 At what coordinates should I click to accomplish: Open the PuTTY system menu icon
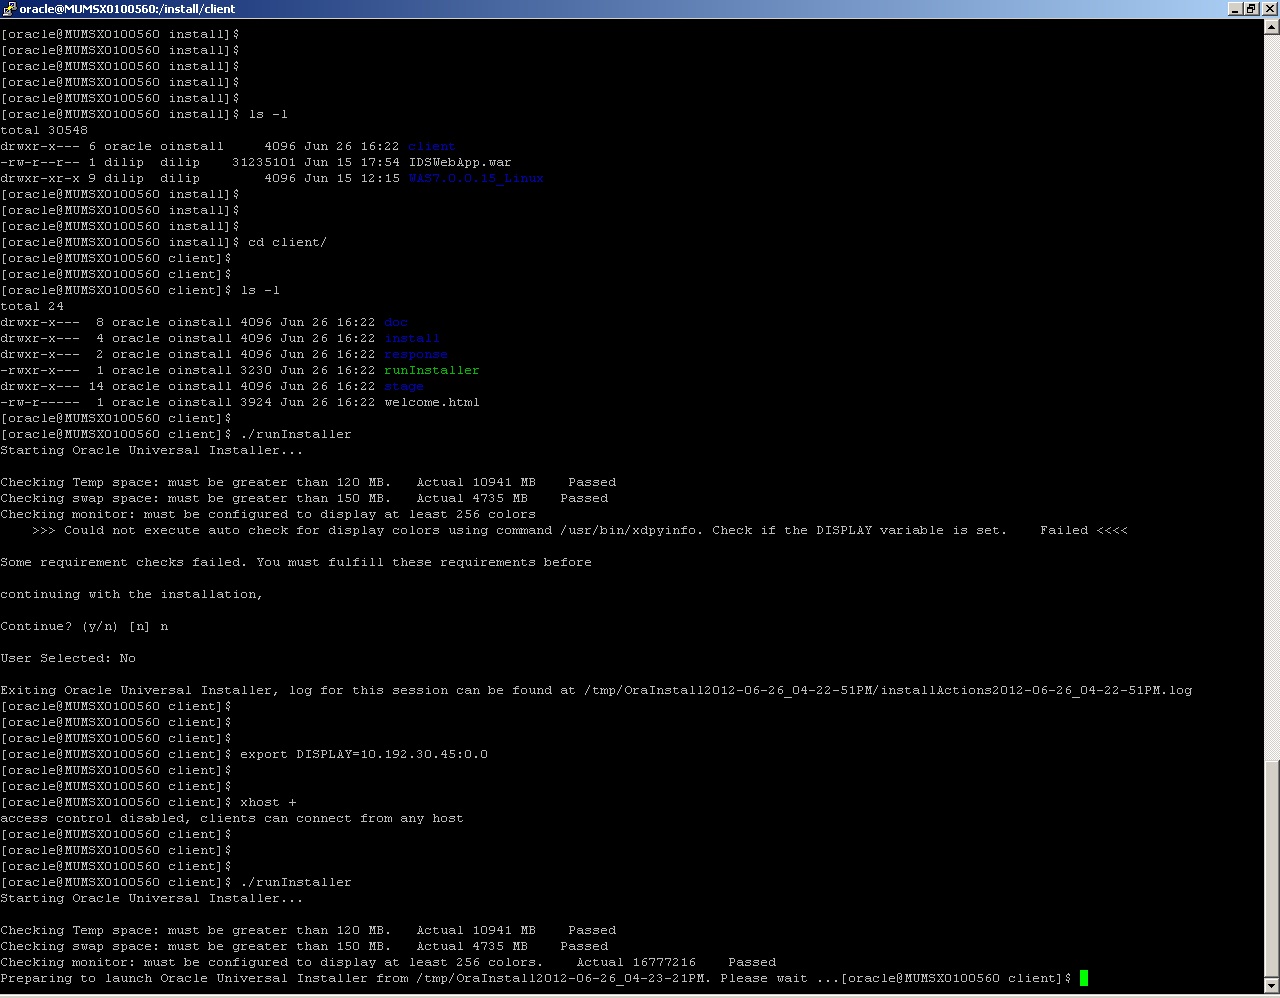9,8
